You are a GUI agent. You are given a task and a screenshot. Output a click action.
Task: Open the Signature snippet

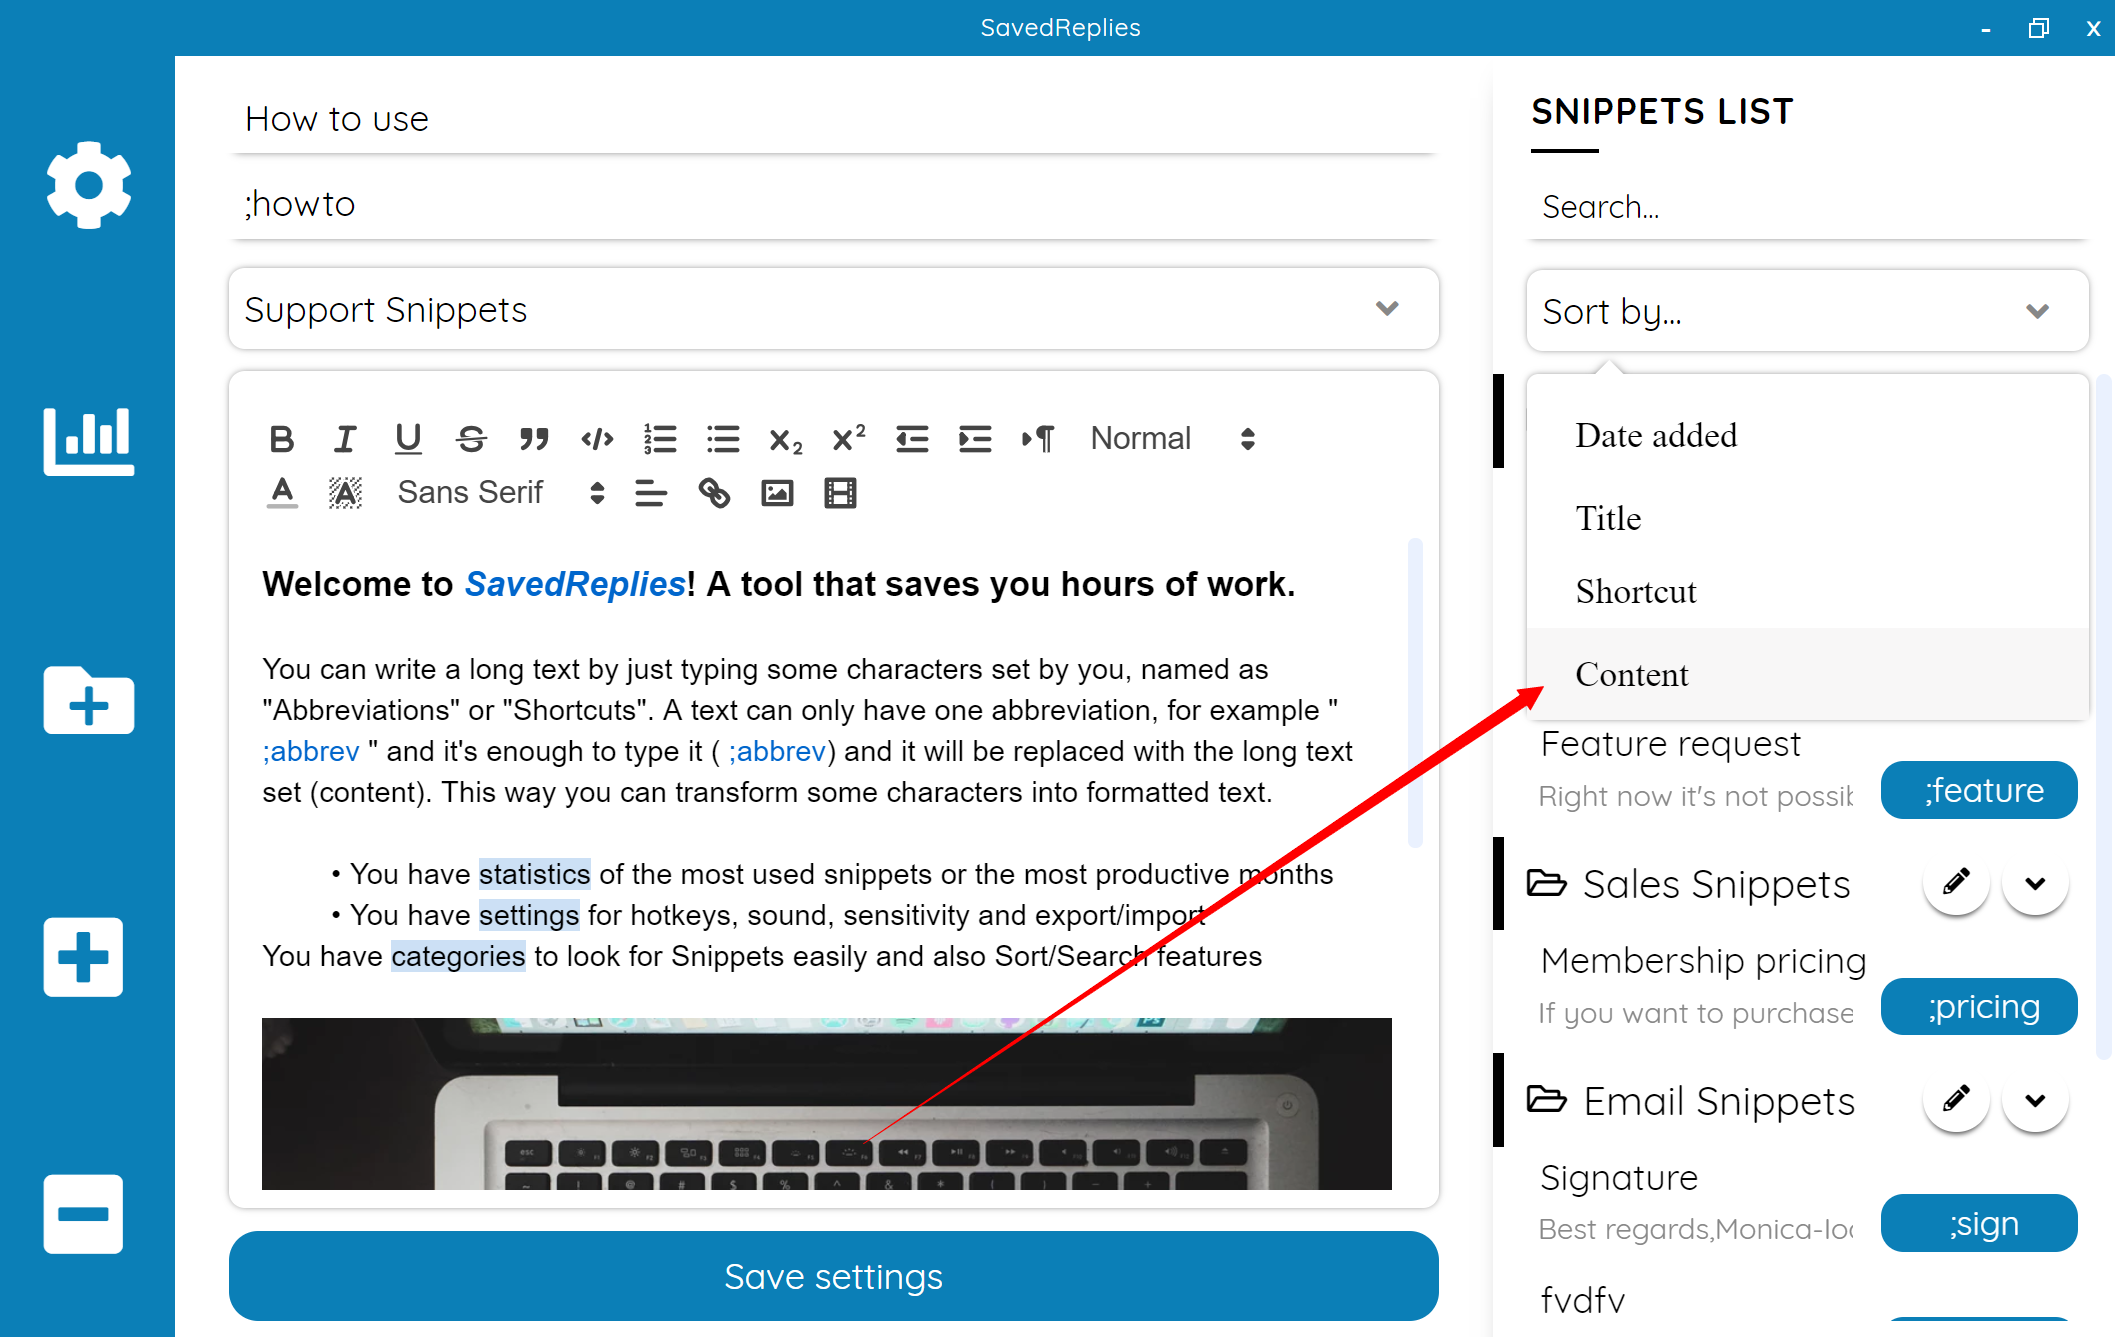point(1619,1177)
